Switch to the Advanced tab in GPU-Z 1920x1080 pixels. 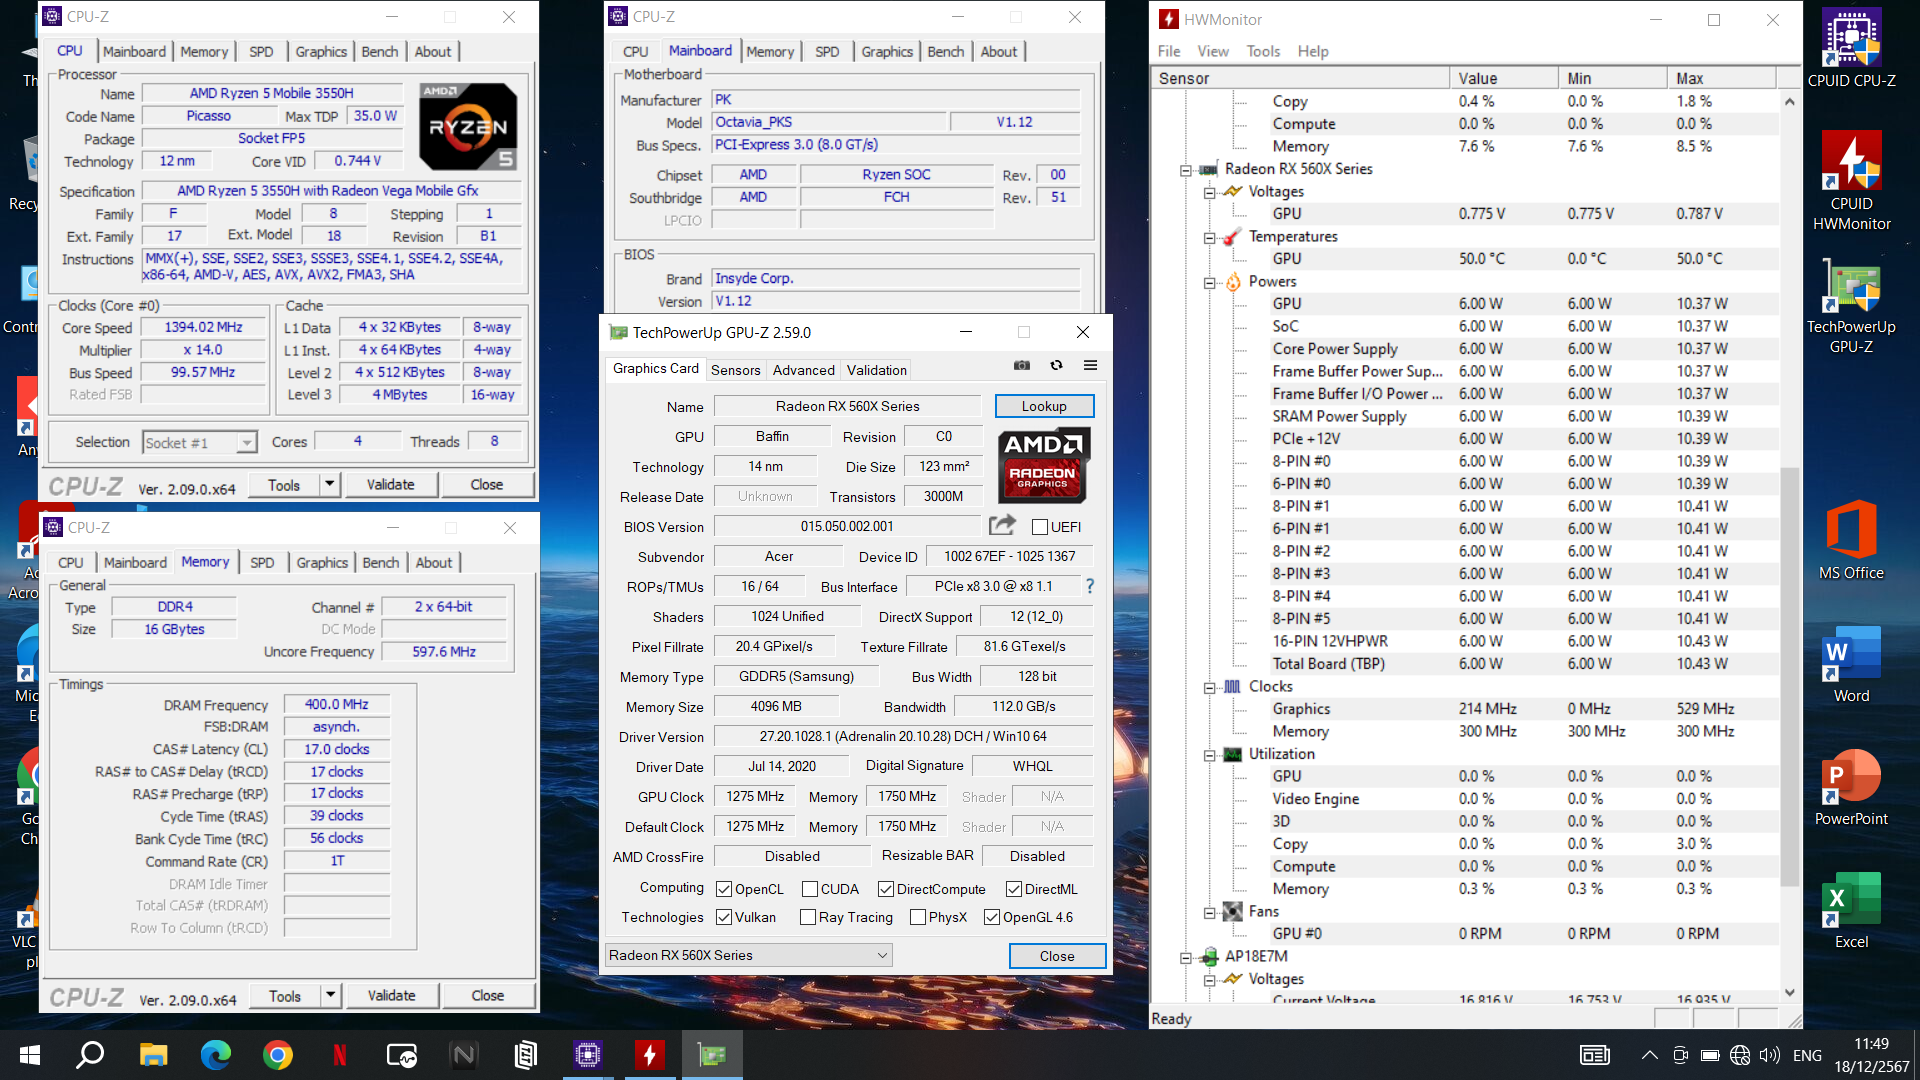[x=803, y=370]
